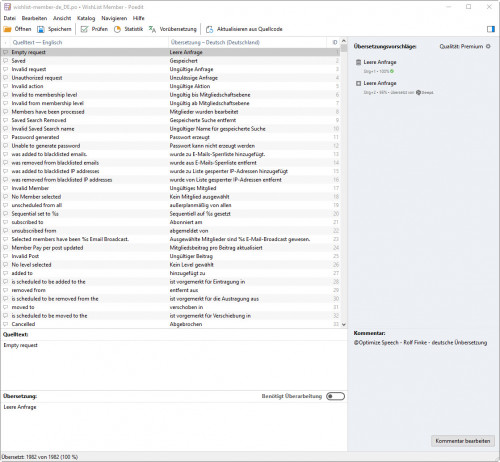500x462 pixels.
Task: Open a file with the Öffnen folder icon
Action: (7, 29)
